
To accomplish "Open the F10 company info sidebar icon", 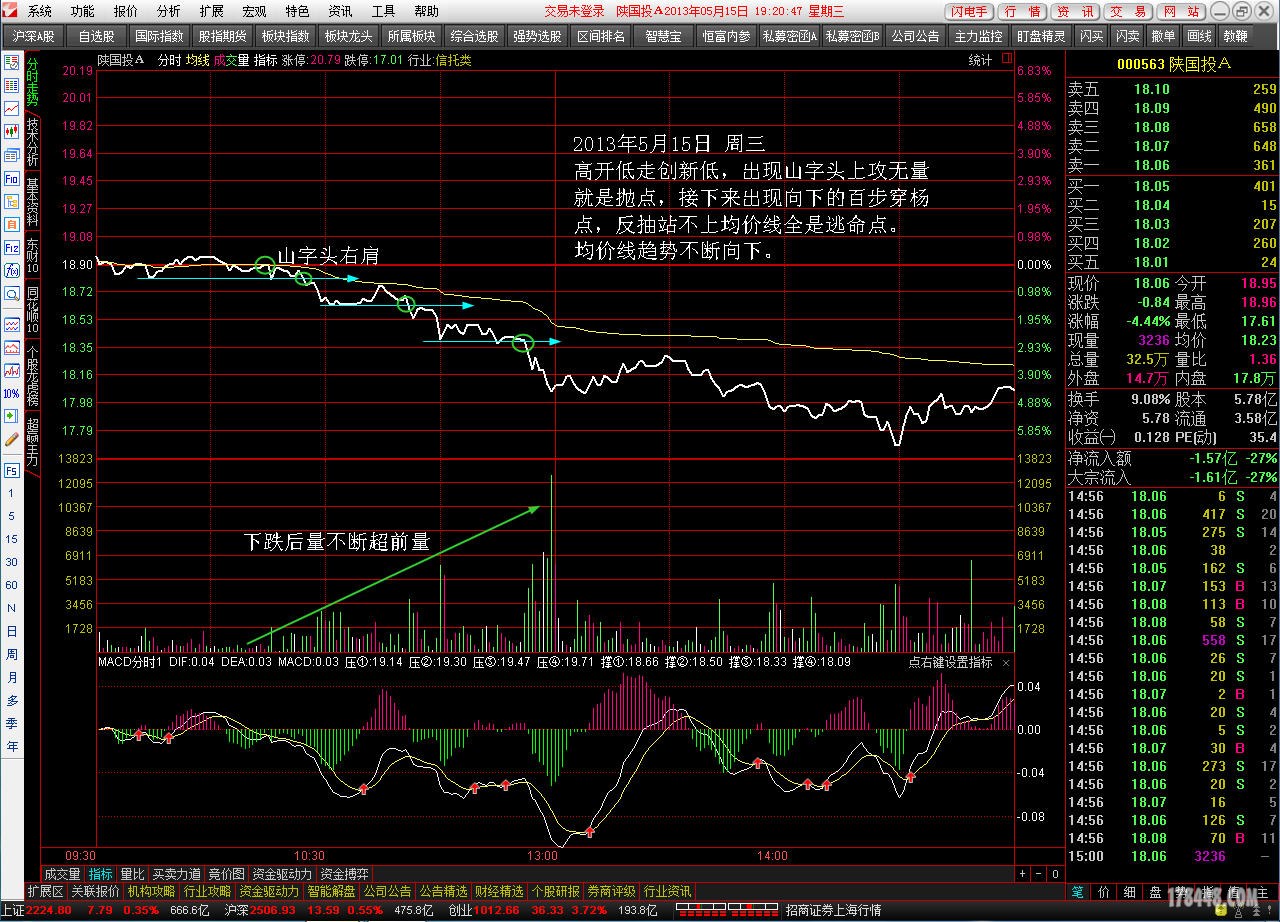I will [x=12, y=178].
